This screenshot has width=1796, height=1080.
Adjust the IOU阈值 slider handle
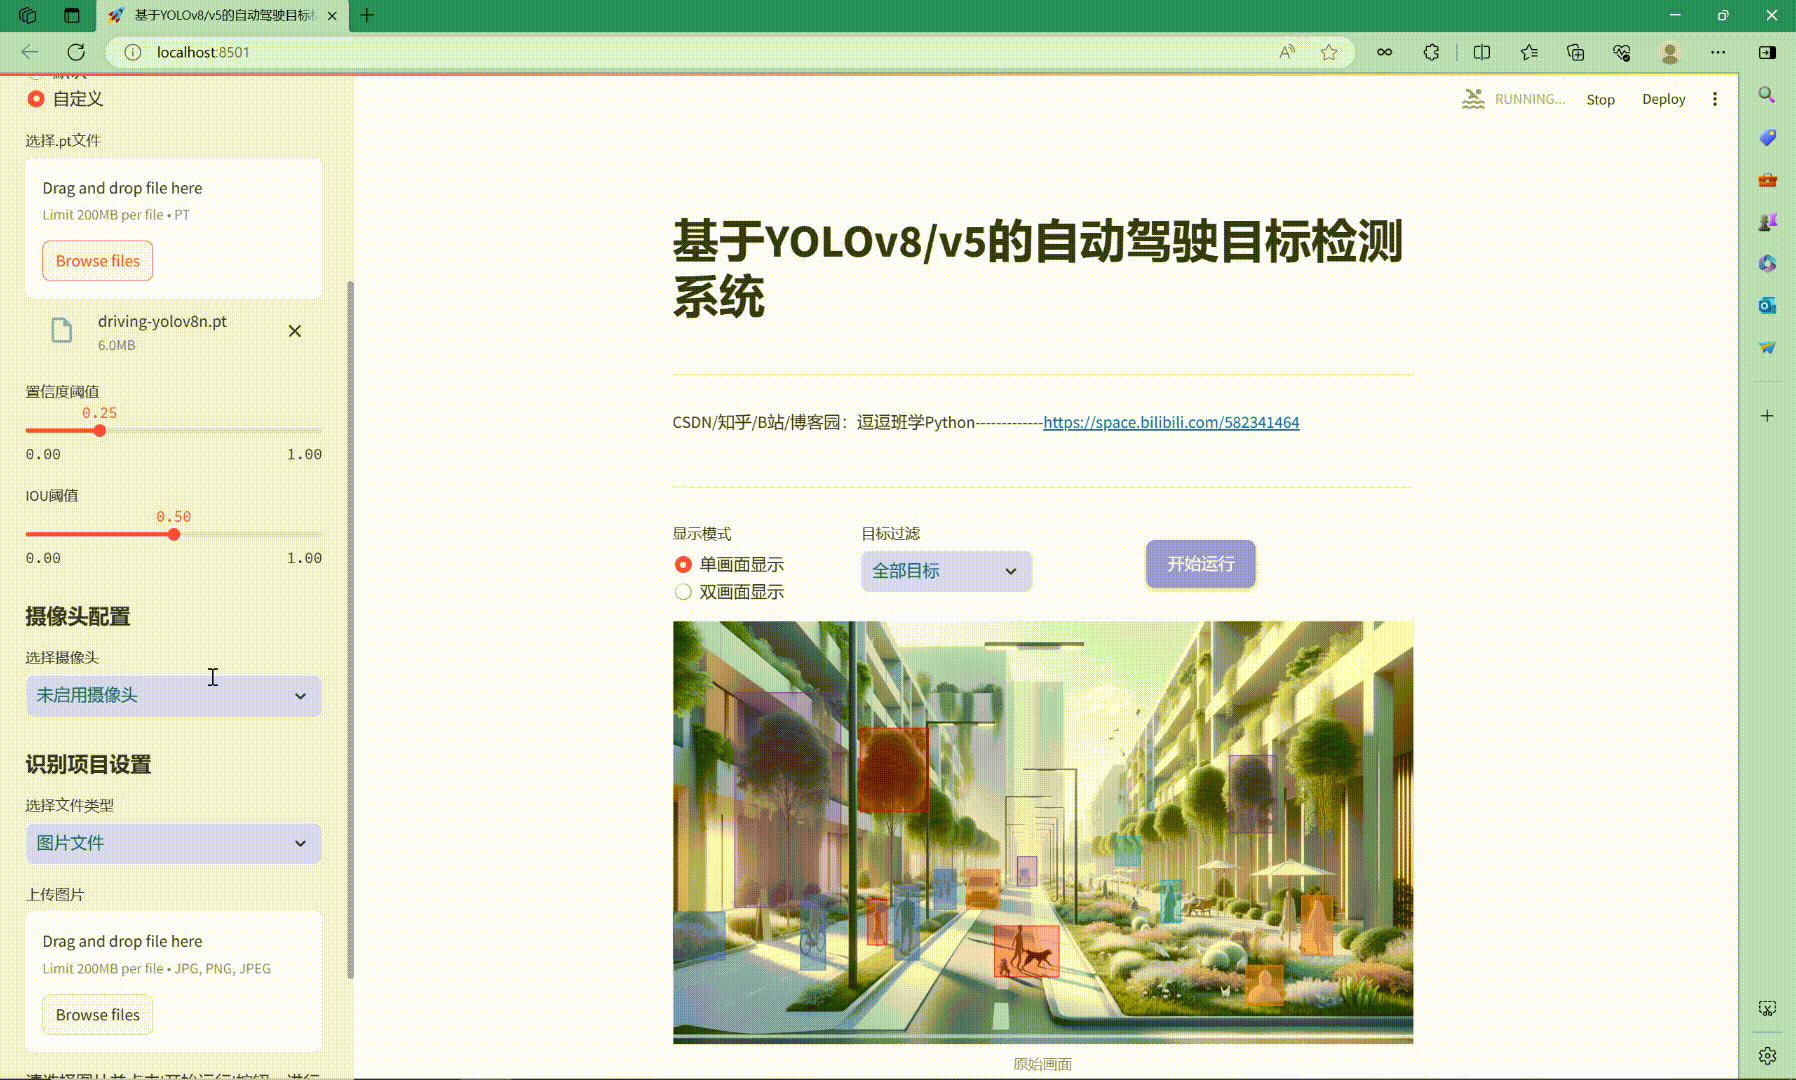click(x=174, y=535)
